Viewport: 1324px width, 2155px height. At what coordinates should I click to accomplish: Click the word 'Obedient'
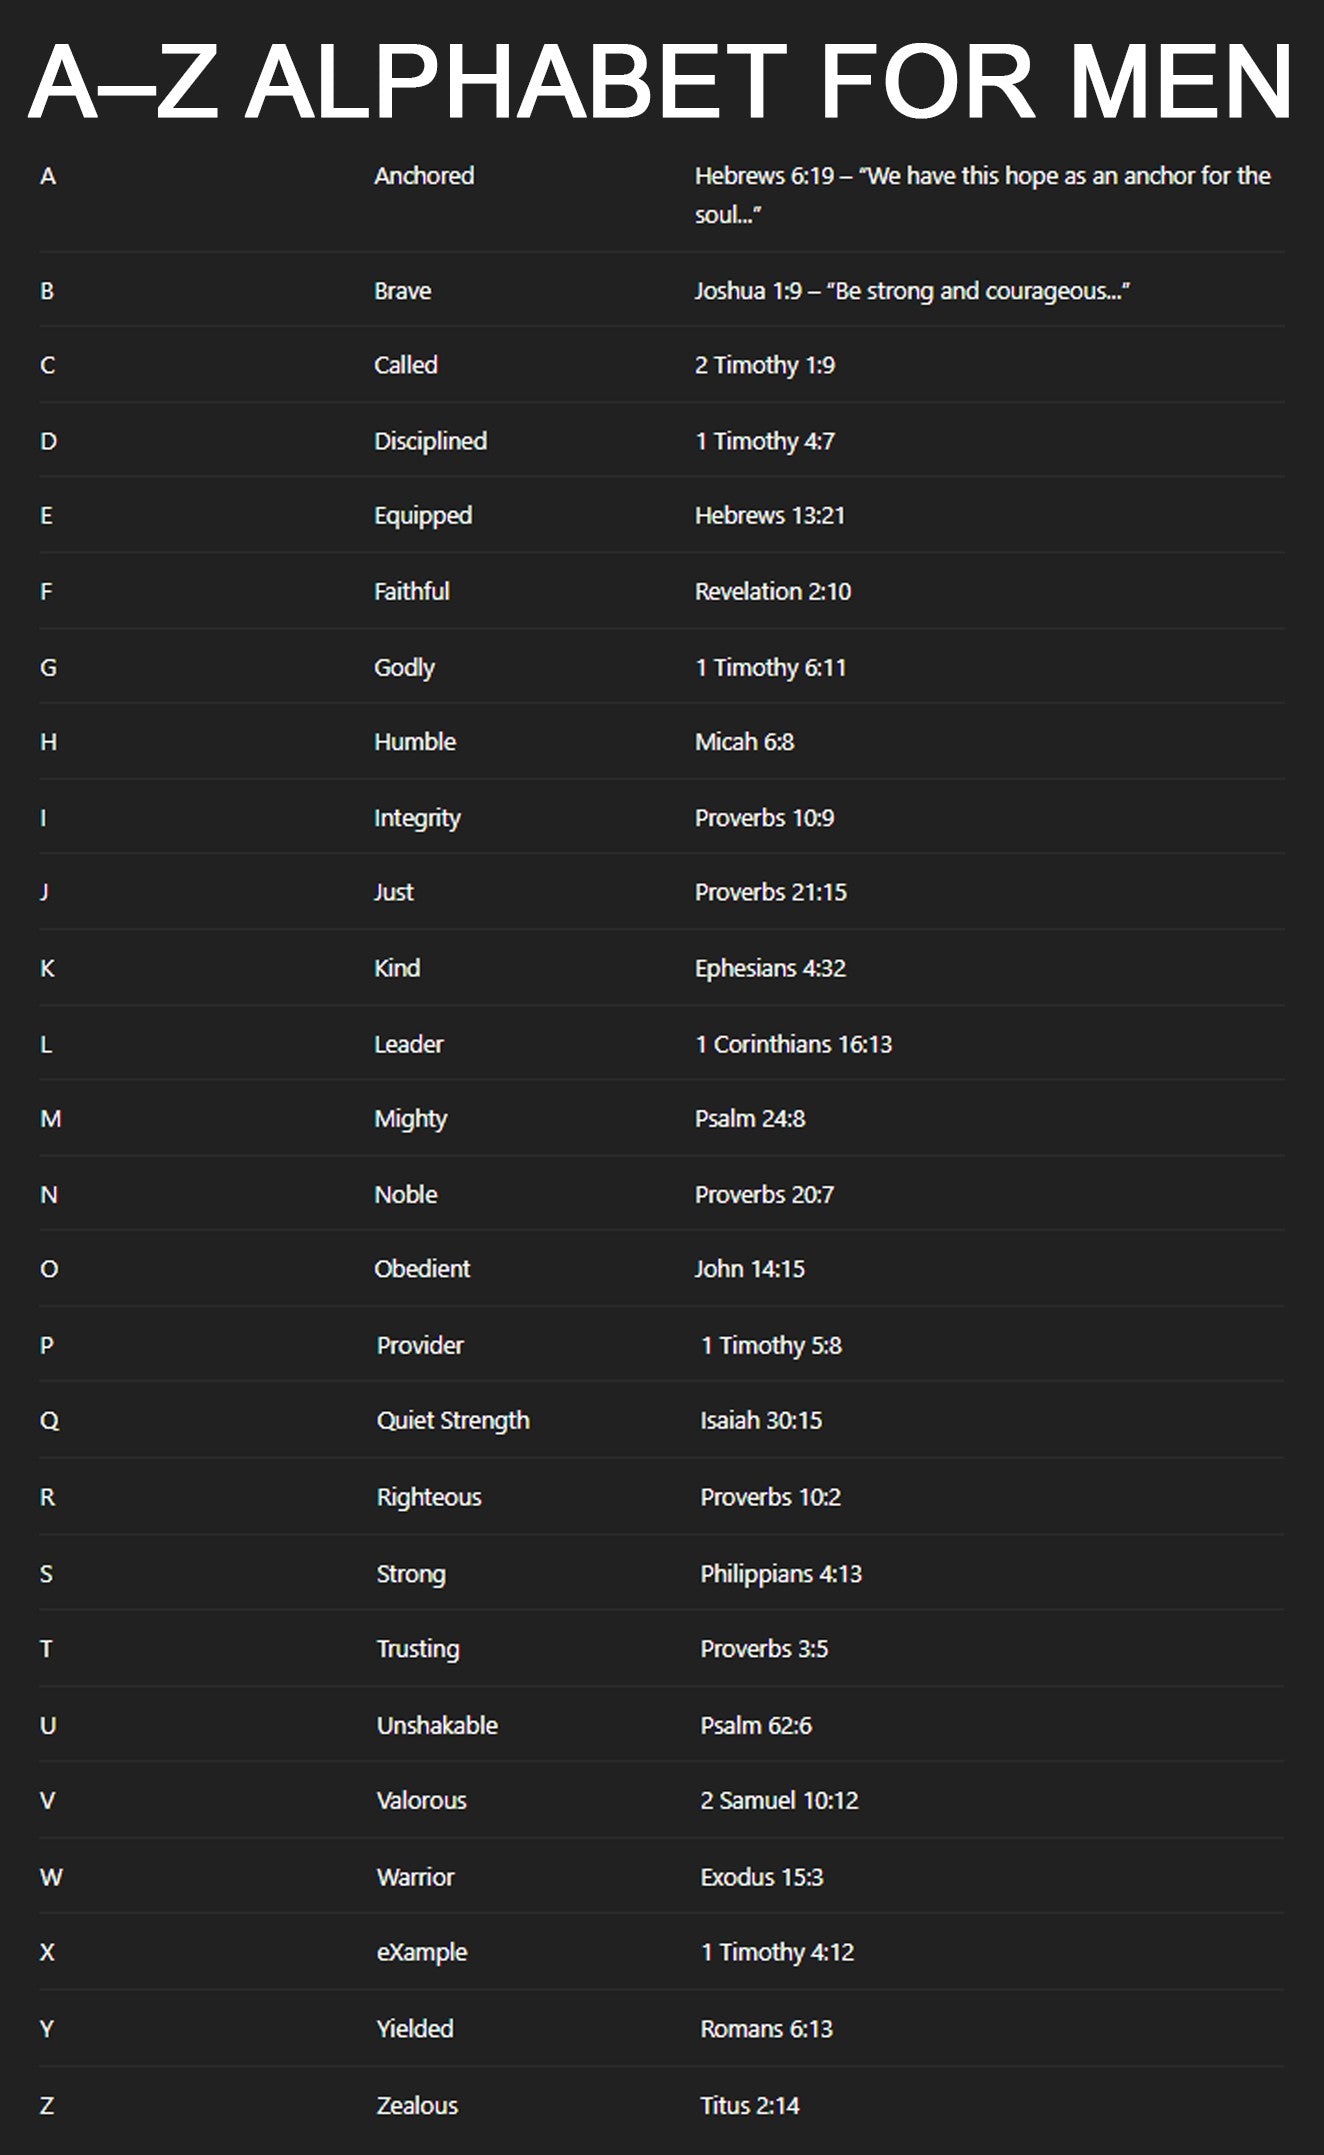[421, 1269]
